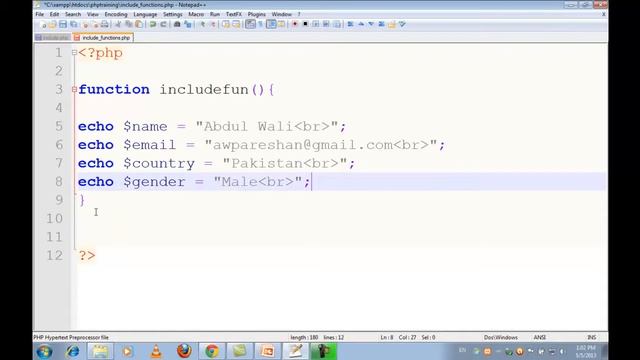Open the Windows Start button

[x=44, y=351]
